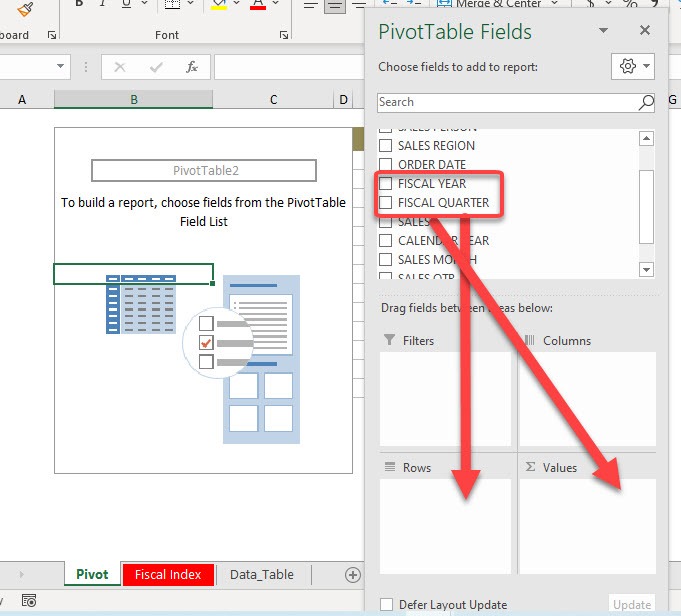The height and width of the screenshot is (616, 681).
Task: Check the FISCAL YEAR field
Action: point(386,183)
